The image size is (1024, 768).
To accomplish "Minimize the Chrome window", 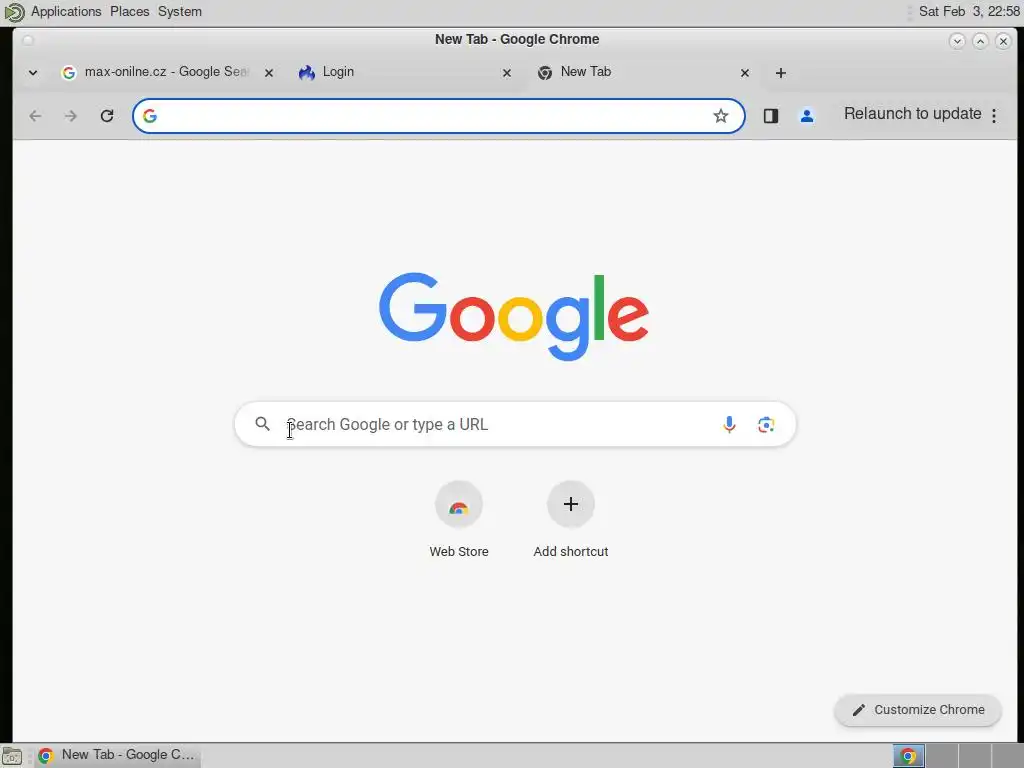I will [957, 41].
